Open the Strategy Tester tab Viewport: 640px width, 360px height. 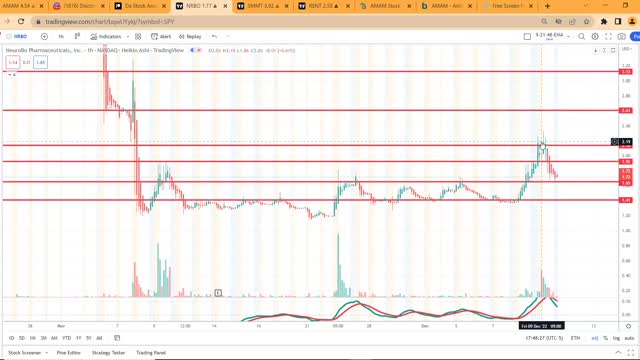coord(108,353)
